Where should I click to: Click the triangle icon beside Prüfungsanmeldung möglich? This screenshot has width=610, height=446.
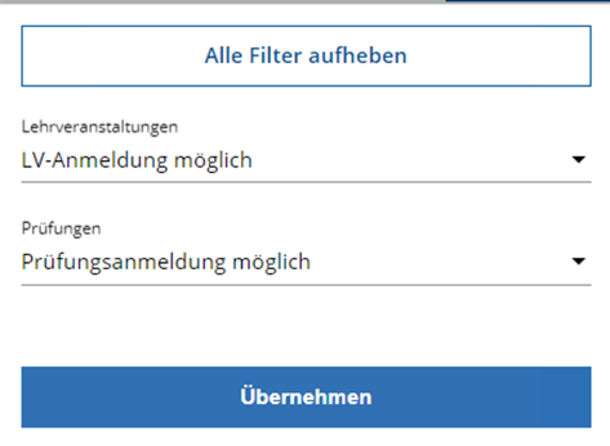pos(578,262)
